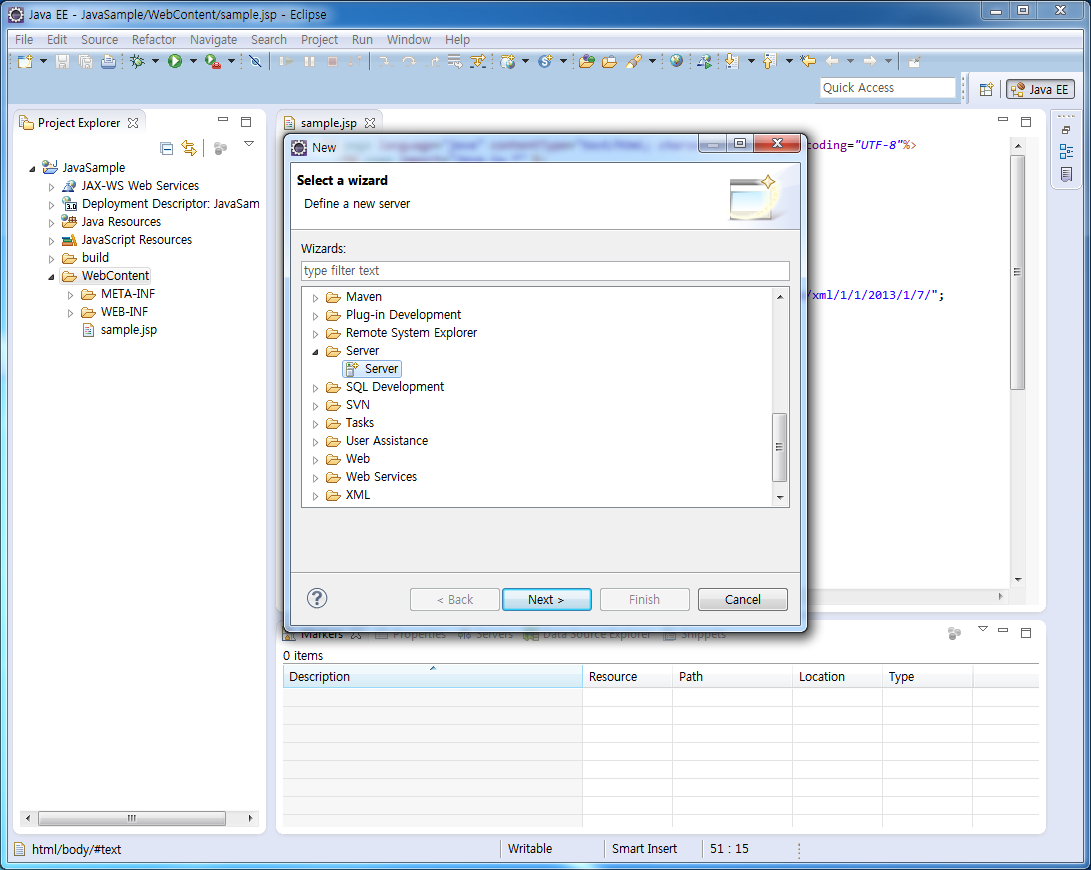Click the wizard list vertical scrollbar thumb
Image resolution: width=1091 pixels, height=870 pixels.
(780, 448)
